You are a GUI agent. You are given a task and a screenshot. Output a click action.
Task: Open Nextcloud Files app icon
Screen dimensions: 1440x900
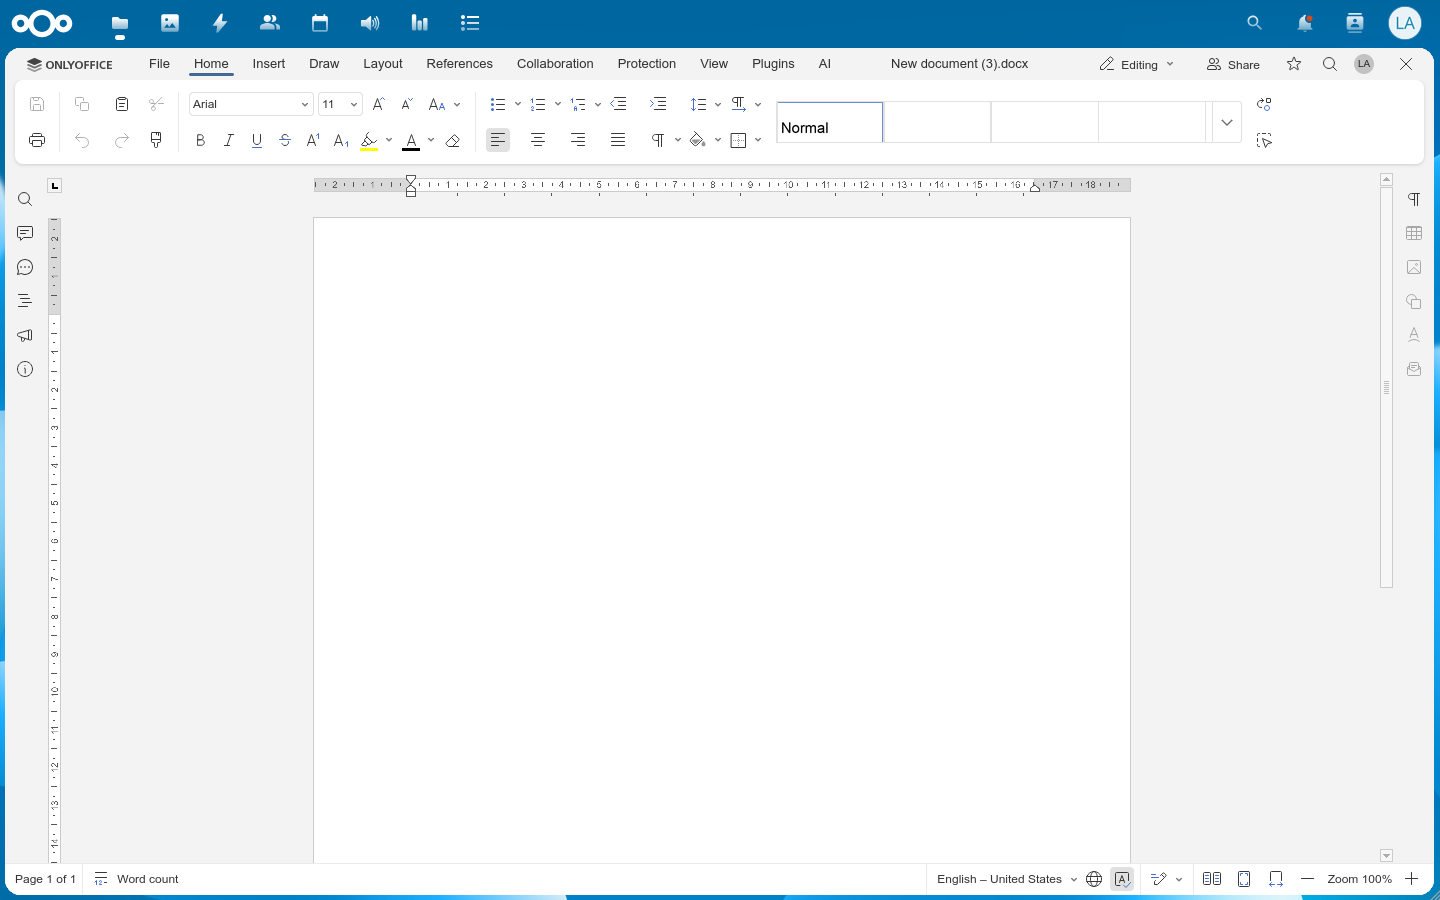(x=120, y=23)
